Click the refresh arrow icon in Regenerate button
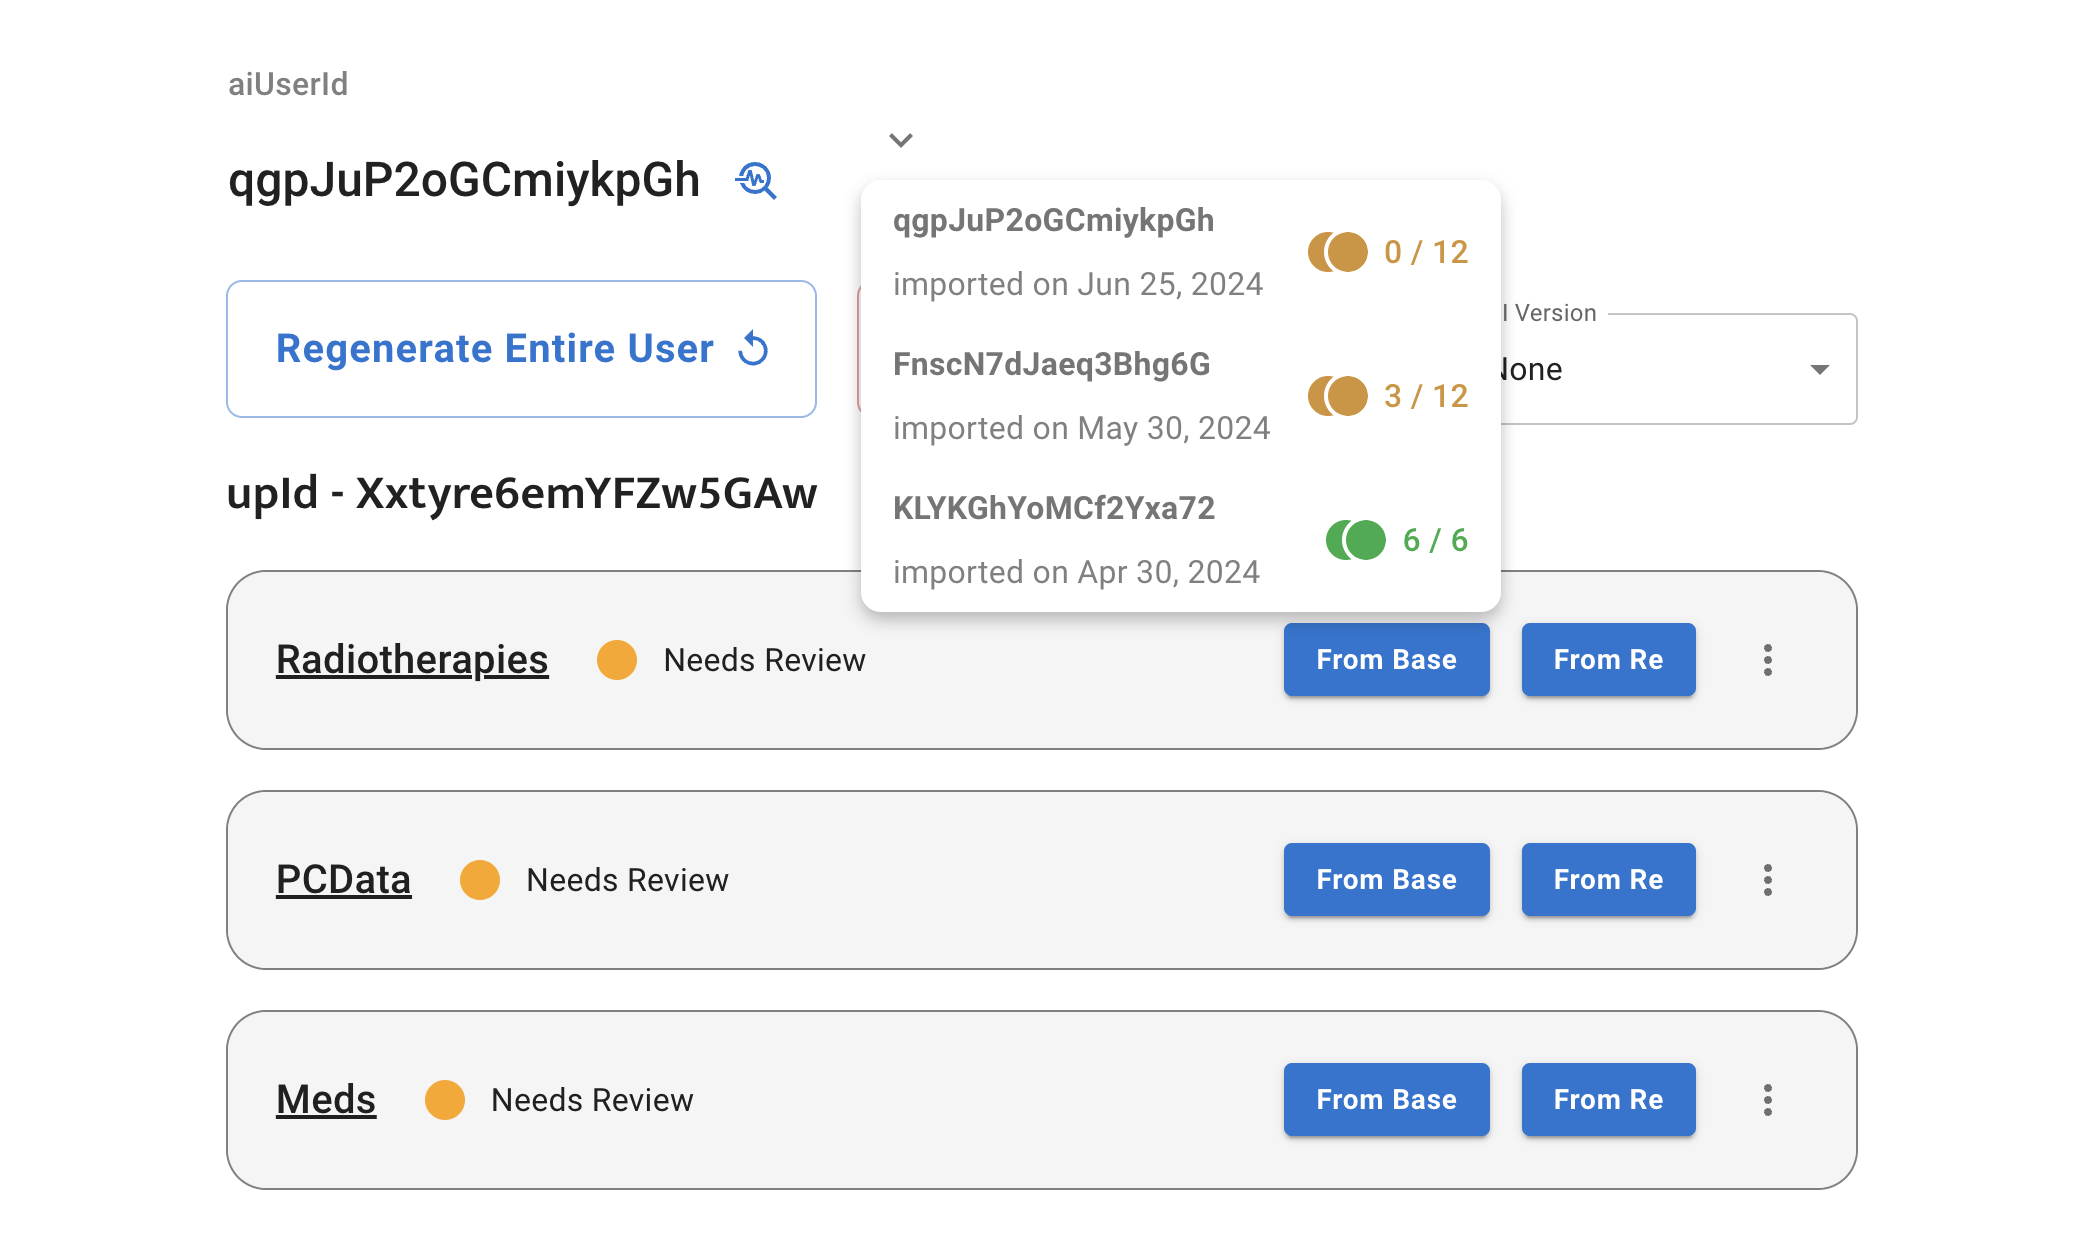Viewport: 2078px width, 1236px height. tap(753, 349)
